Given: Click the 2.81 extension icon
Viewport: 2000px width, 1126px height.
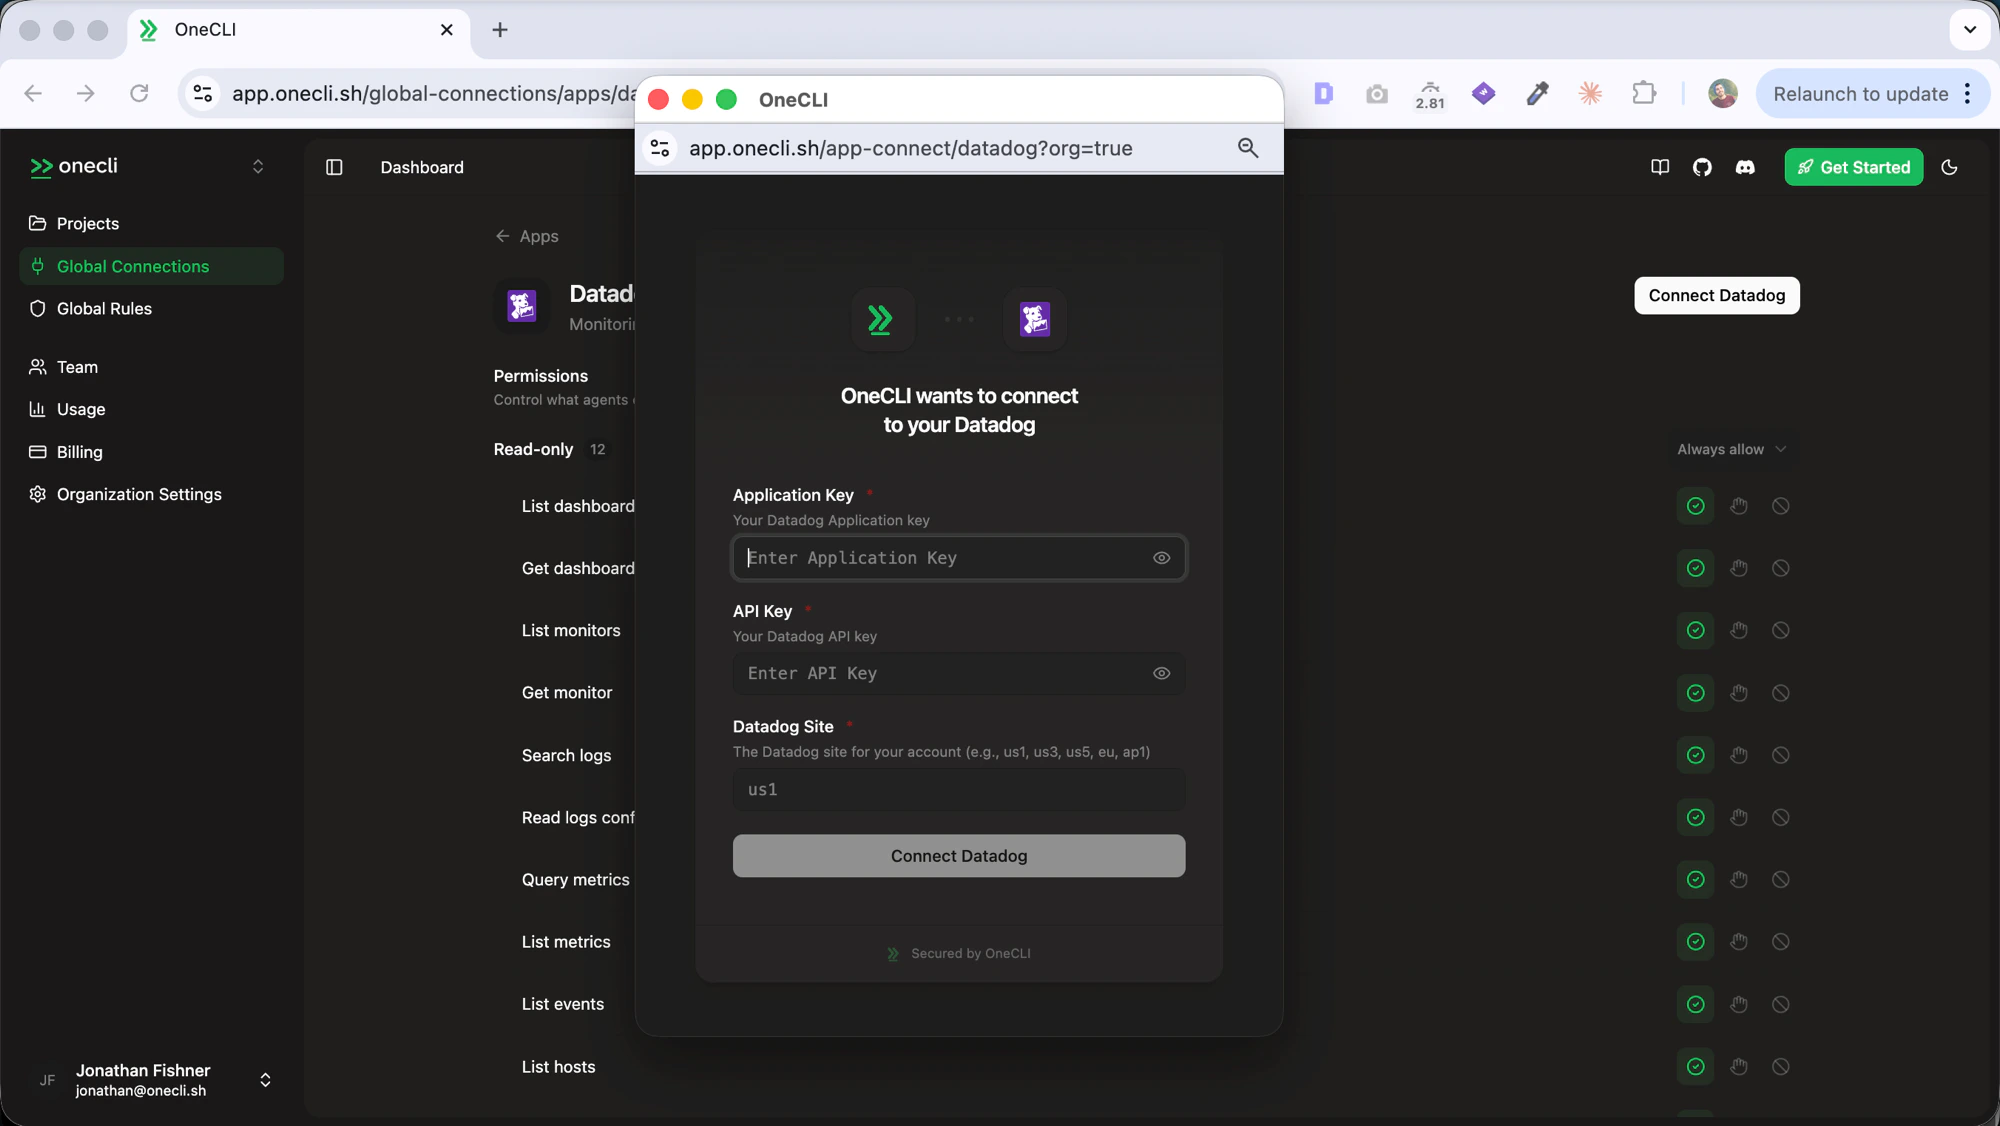Looking at the screenshot, I should pos(1430,95).
